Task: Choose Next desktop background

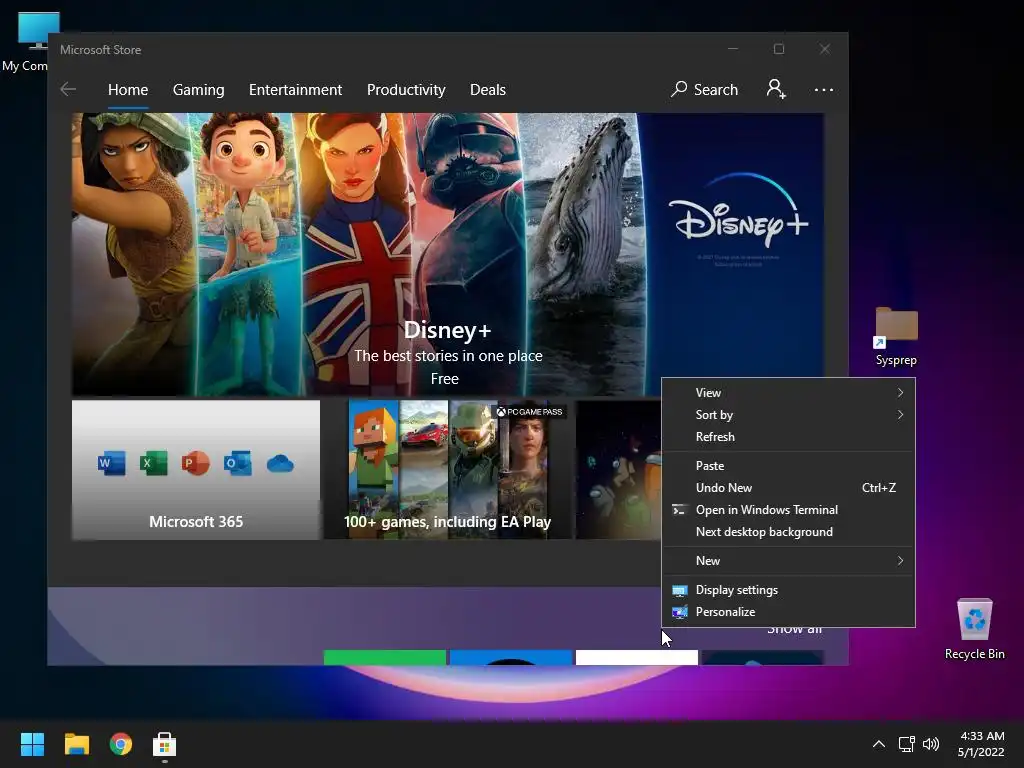Action: click(x=788, y=532)
